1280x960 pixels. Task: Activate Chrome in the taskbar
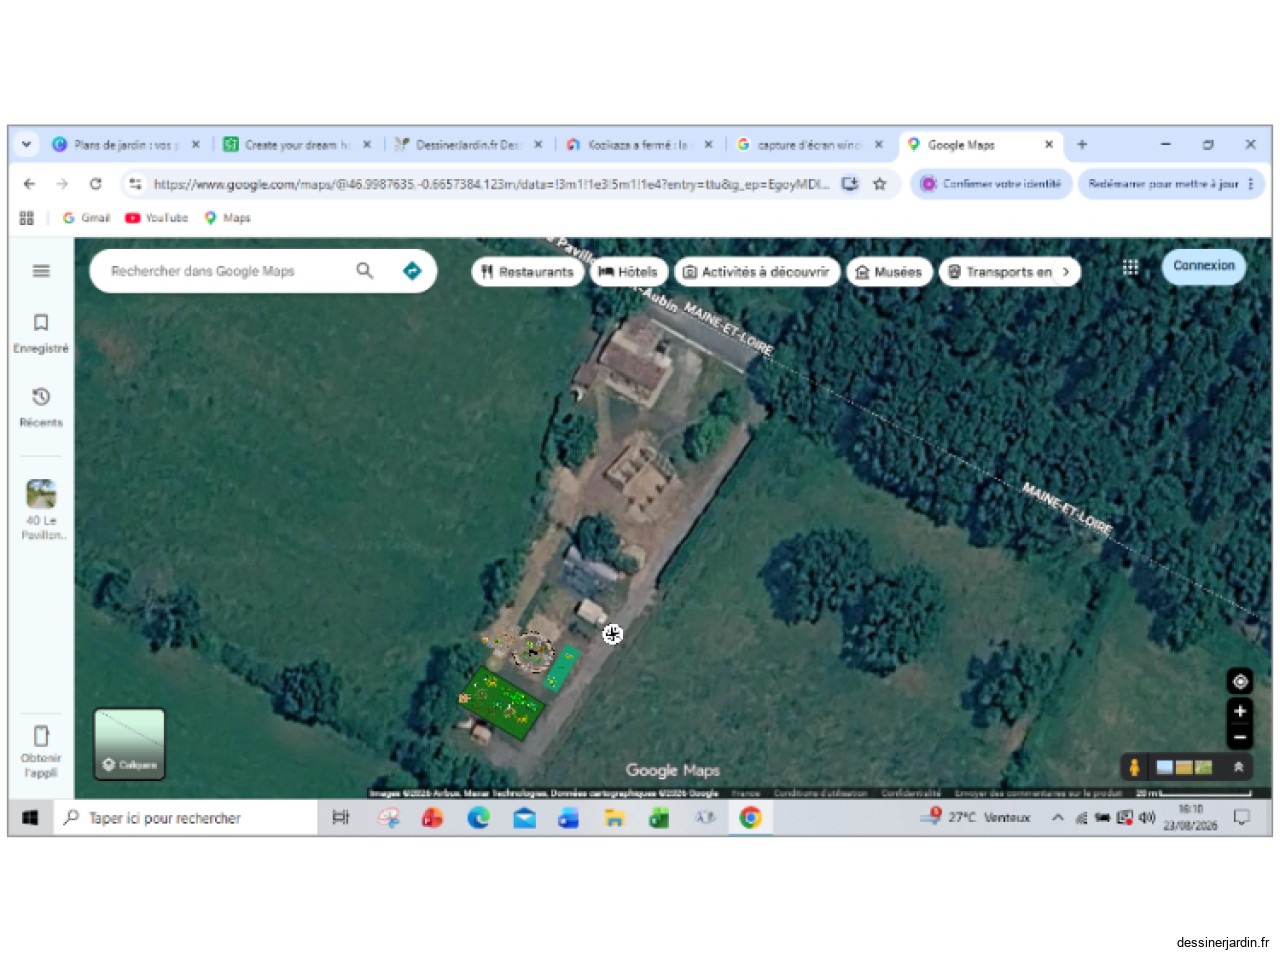pyautogui.click(x=750, y=818)
